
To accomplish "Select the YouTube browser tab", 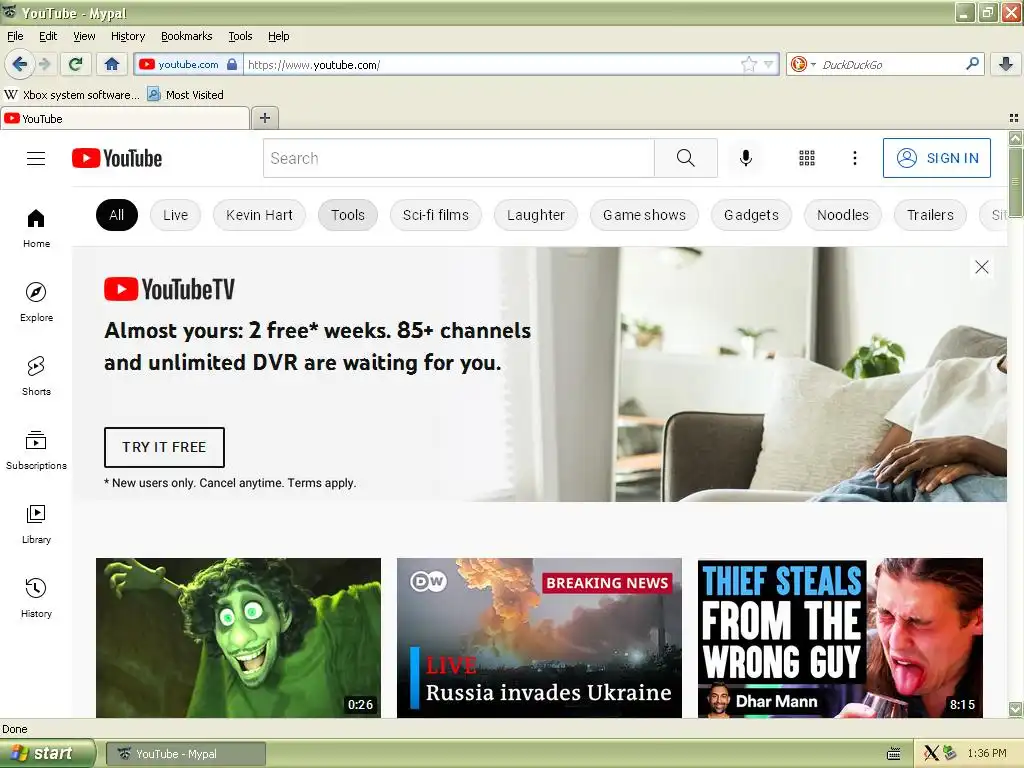I will [x=125, y=119].
